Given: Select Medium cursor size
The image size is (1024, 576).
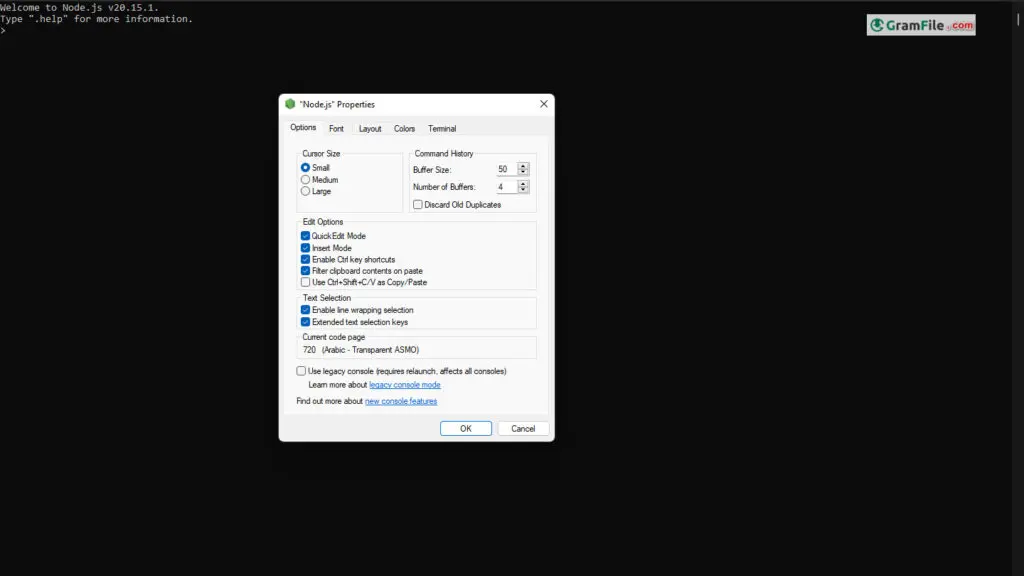Looking at the screenshot, I should pyautogui.click(x=305, y=180).
